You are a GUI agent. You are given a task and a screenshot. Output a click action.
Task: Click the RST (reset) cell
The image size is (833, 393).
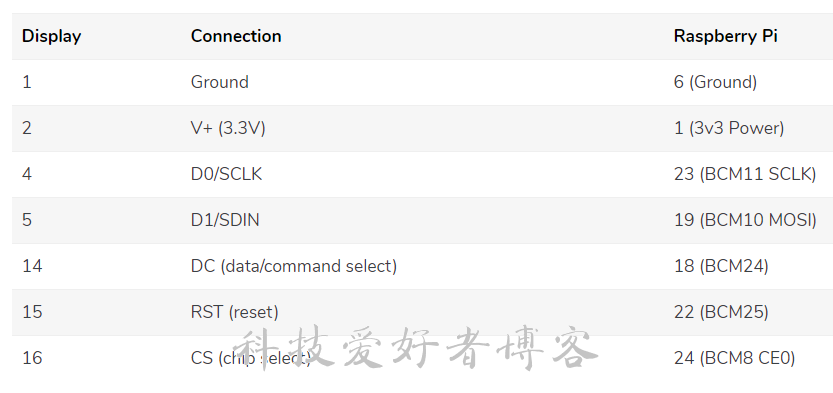click(x=234, y=312)
